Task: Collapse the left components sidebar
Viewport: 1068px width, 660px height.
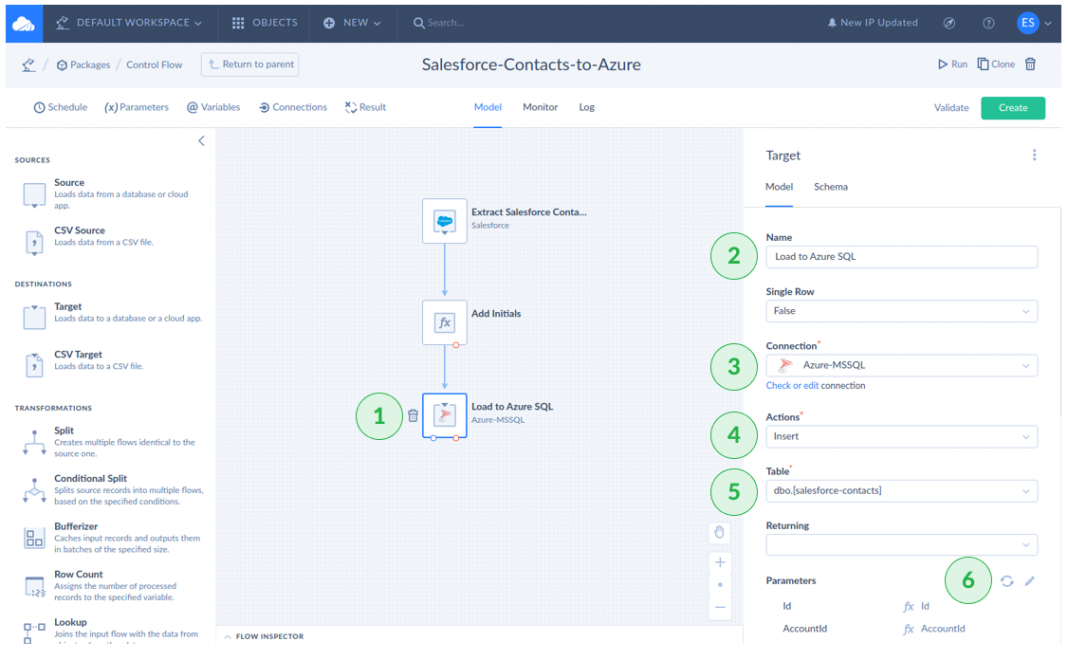Action: pyautogui.click(x=201, y=141)
